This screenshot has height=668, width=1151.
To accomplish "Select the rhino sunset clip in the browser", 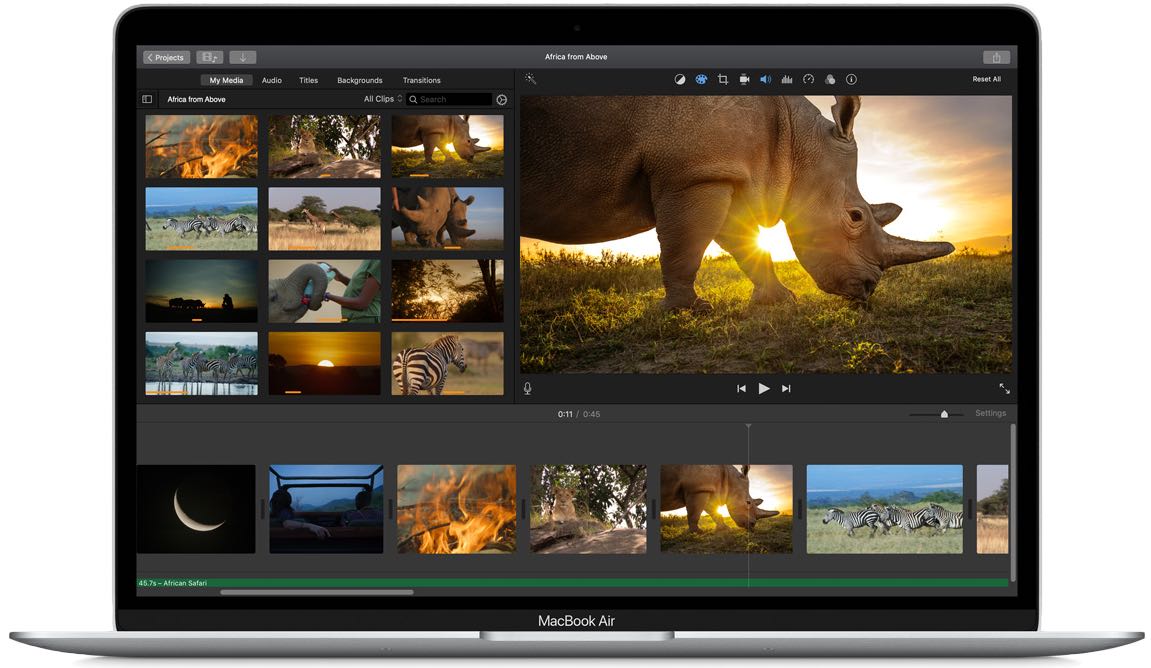I will (x=448, y=146).
